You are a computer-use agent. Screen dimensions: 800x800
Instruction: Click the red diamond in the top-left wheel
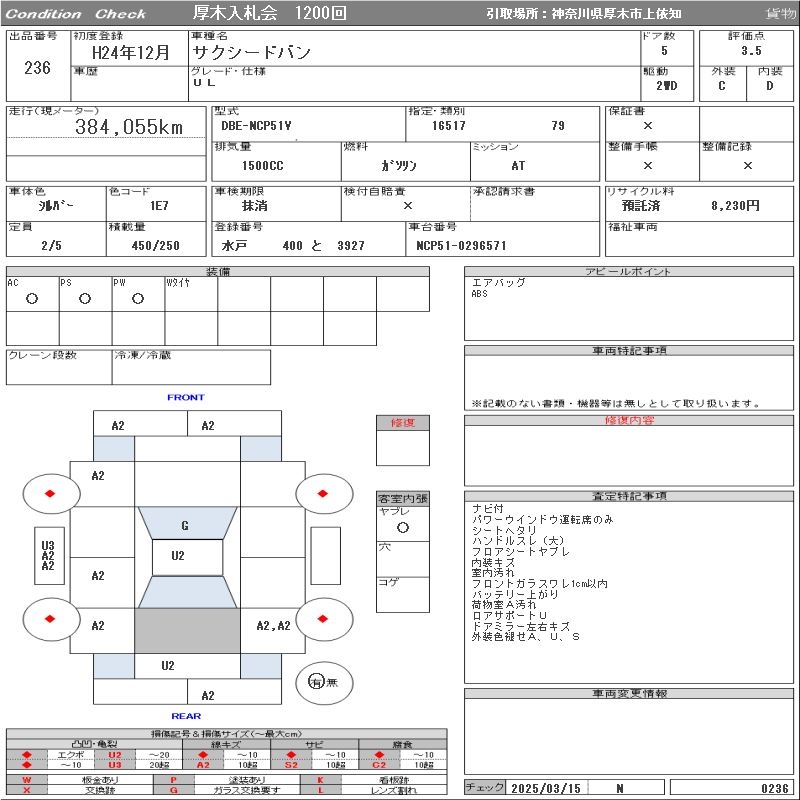click(x=50, y=493)
